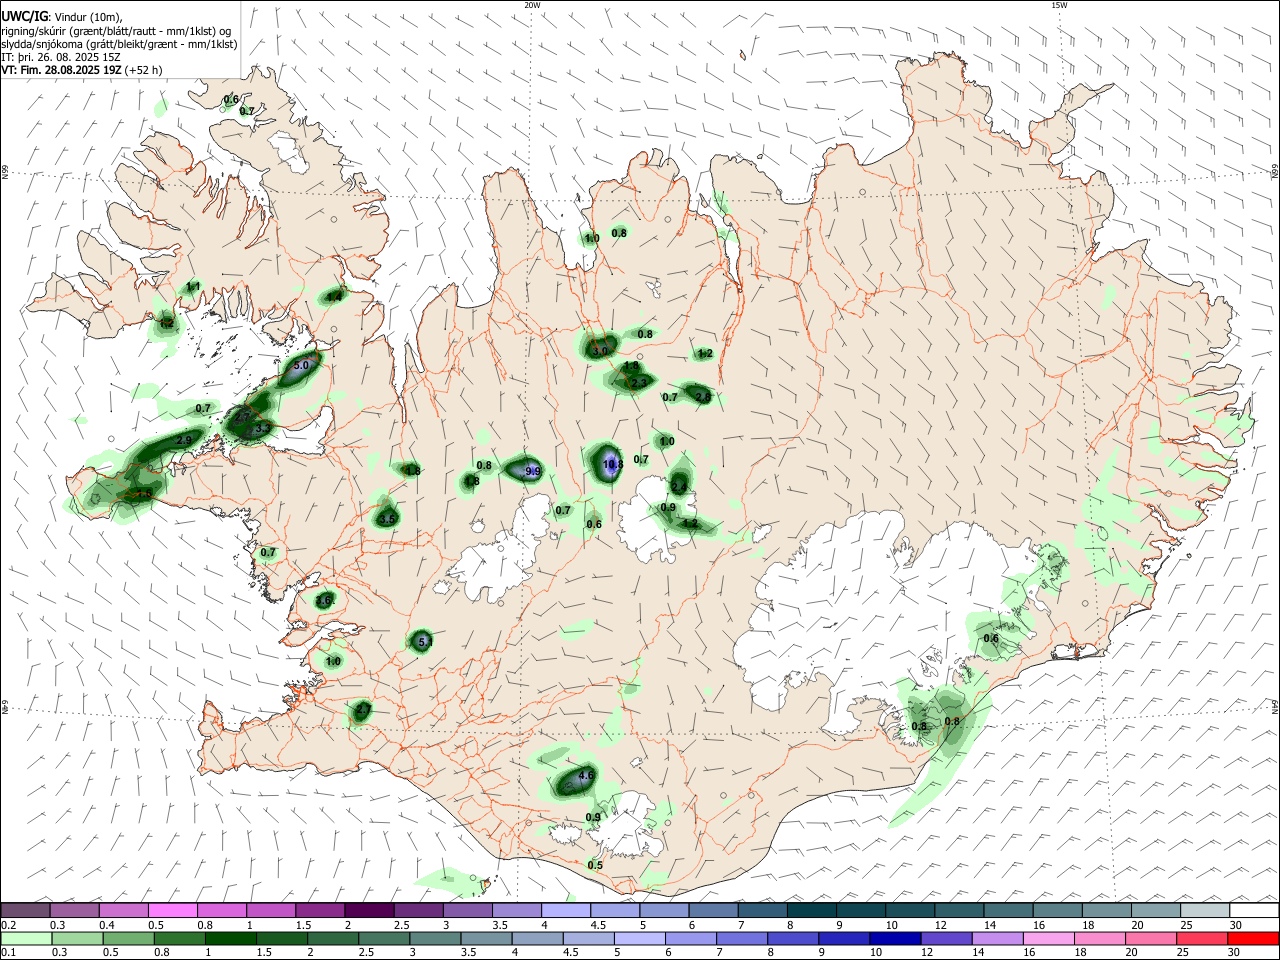Click the 2.3 precipitation value label
The width and height of the screenshot is (1280, 960).
[x=638, y=382]
